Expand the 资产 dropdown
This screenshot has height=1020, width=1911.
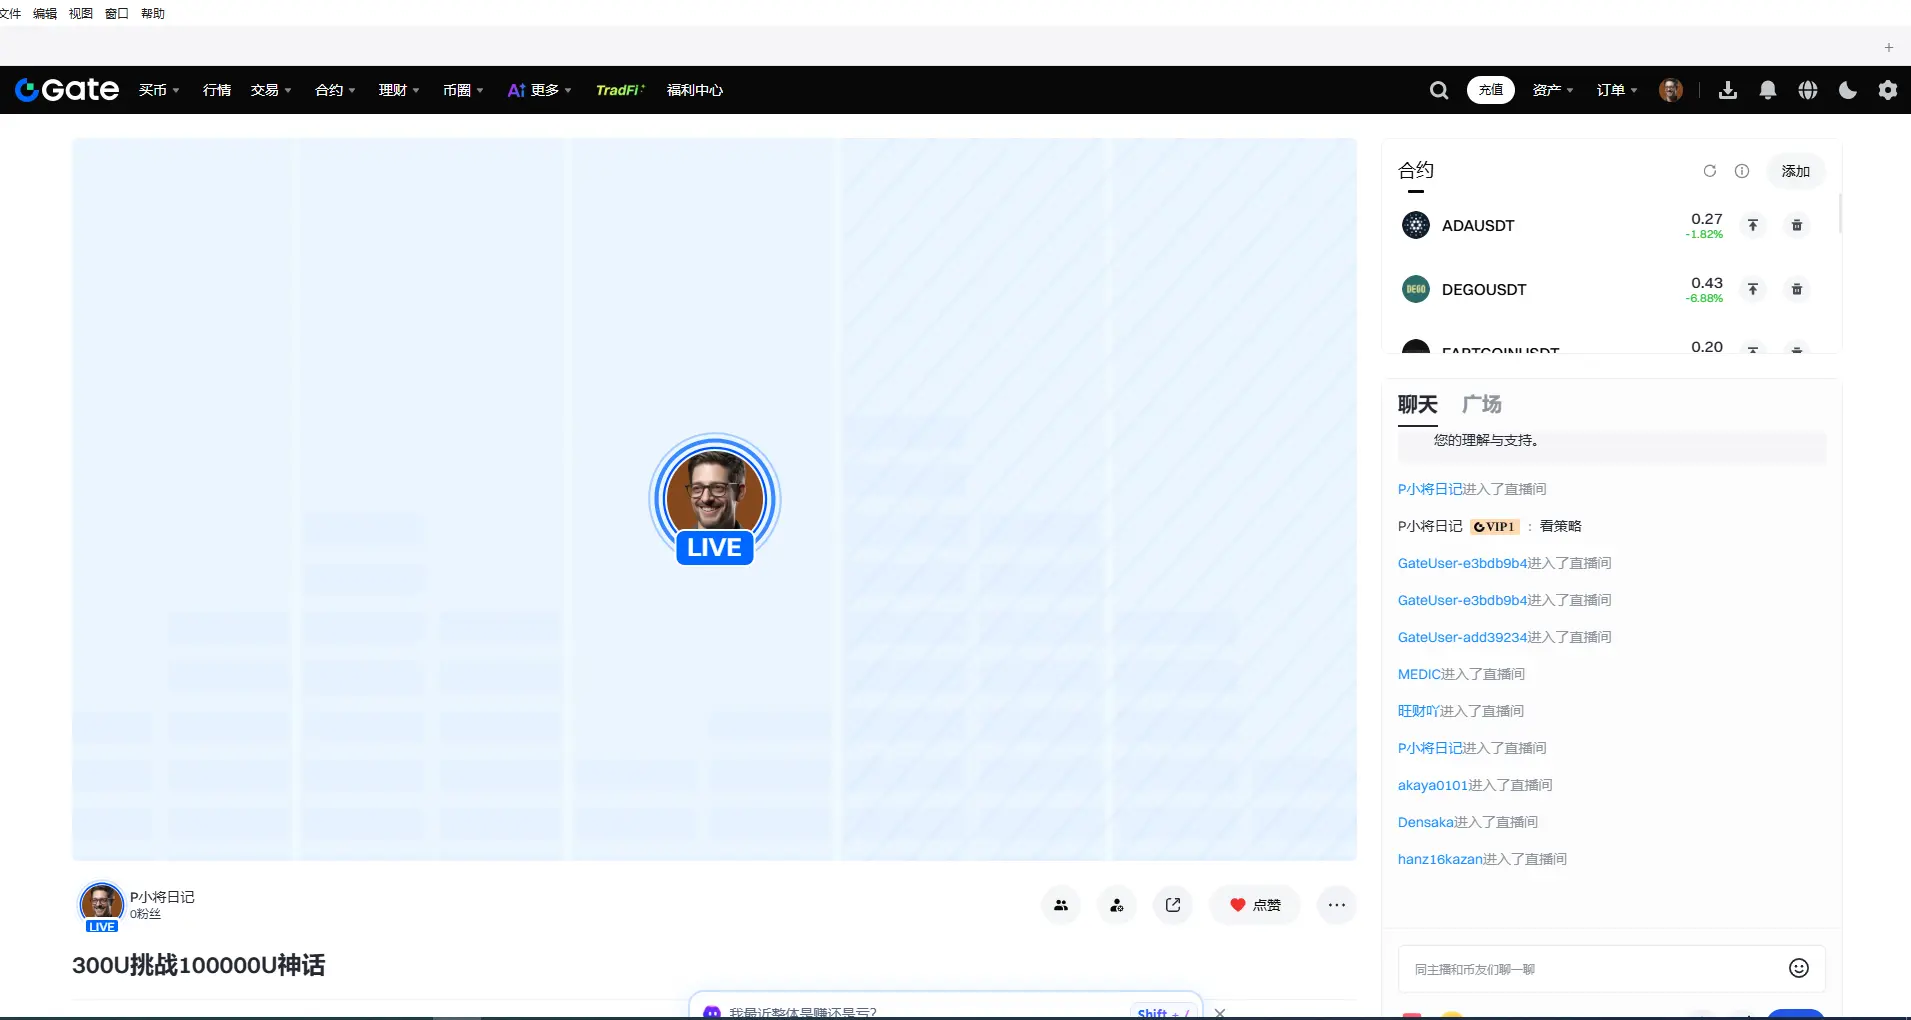point(1553,90)
